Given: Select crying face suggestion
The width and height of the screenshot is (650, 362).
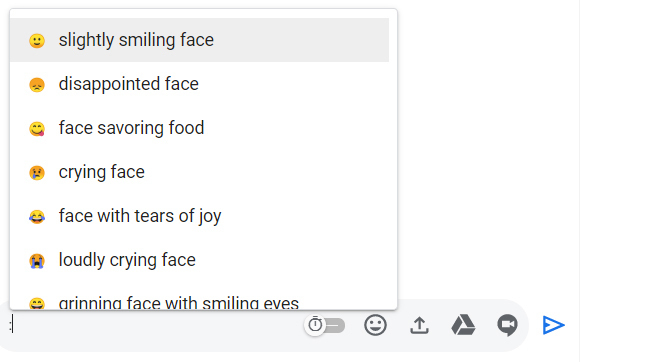Looking at the screenshot, I should click(x=199, y=172).
